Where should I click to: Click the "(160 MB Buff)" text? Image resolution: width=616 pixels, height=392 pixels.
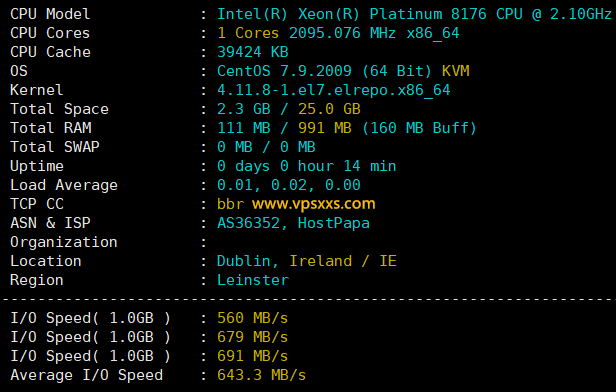[x=419, y=128]
